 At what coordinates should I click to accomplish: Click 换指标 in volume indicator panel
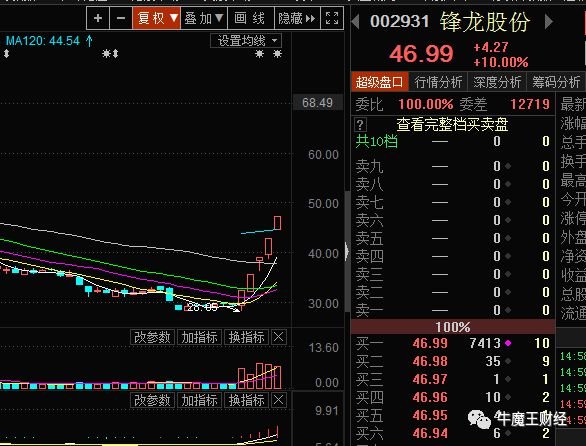pyautogui.click(x=246, y=337)
